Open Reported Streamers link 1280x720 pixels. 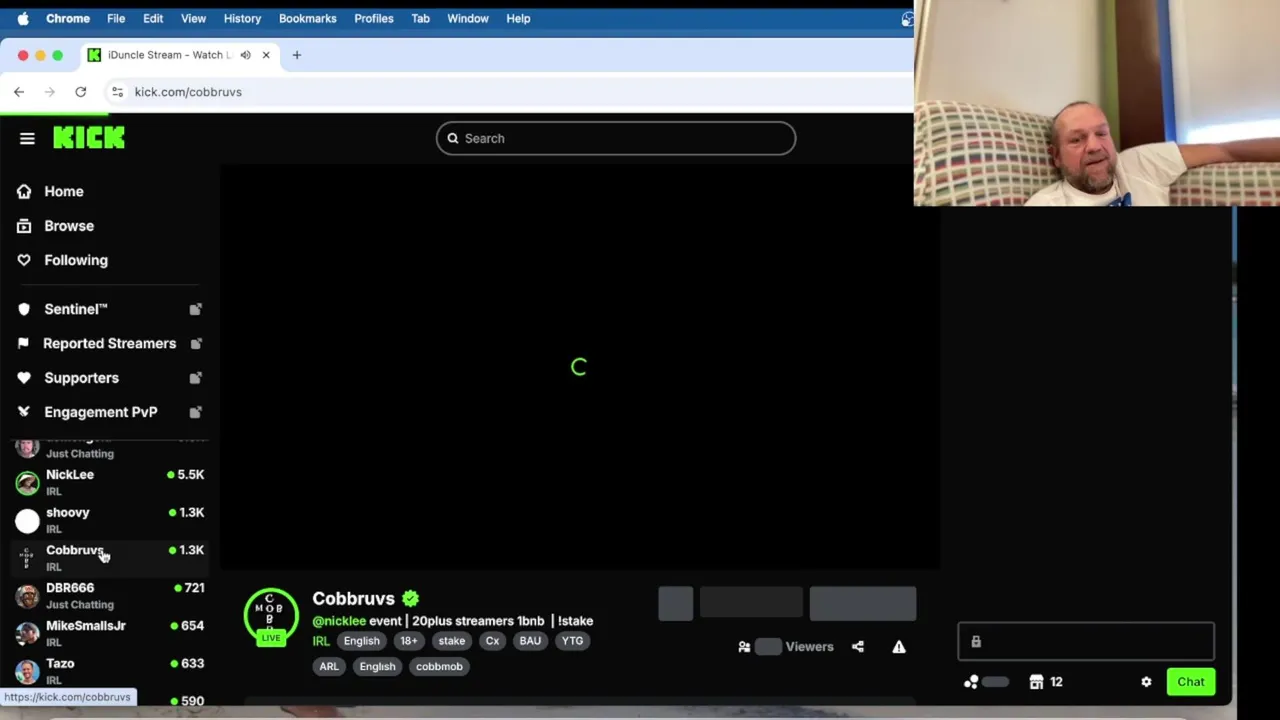coord(109,343)
